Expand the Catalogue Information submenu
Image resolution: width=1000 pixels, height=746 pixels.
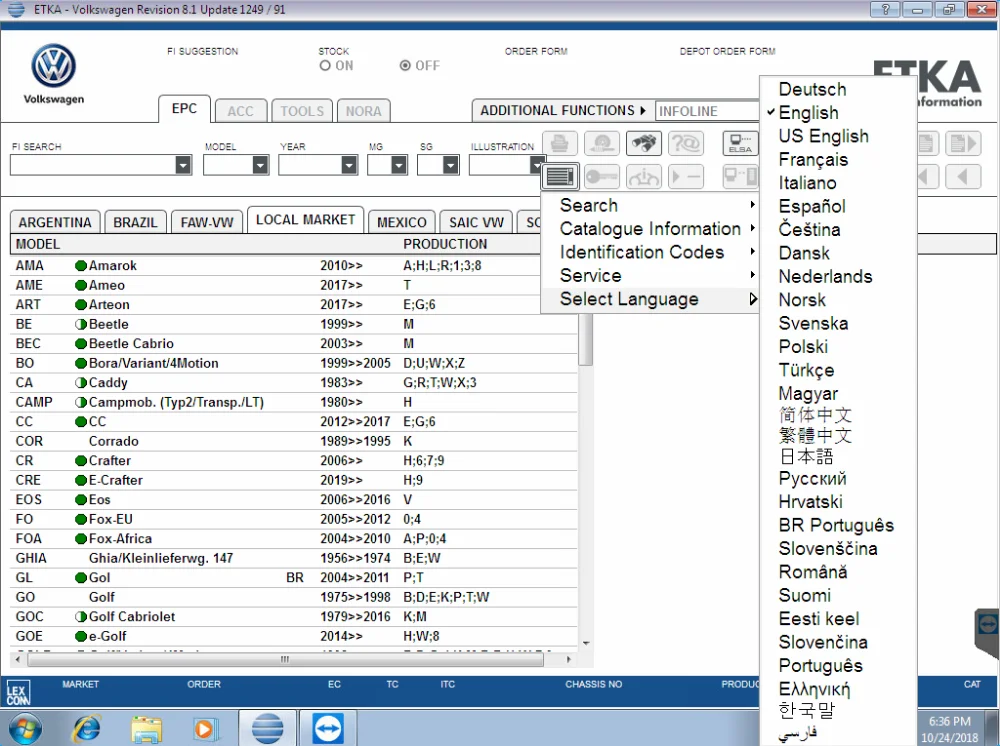click(649, 229)
